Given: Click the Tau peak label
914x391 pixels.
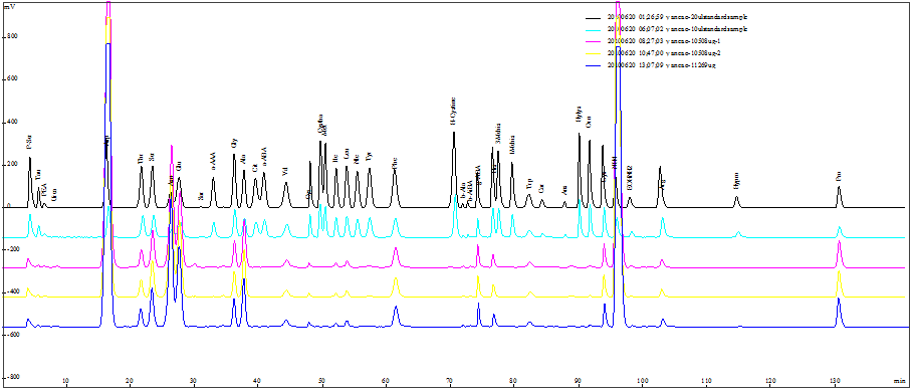Looking at the screenshot, I should point(38,174).
